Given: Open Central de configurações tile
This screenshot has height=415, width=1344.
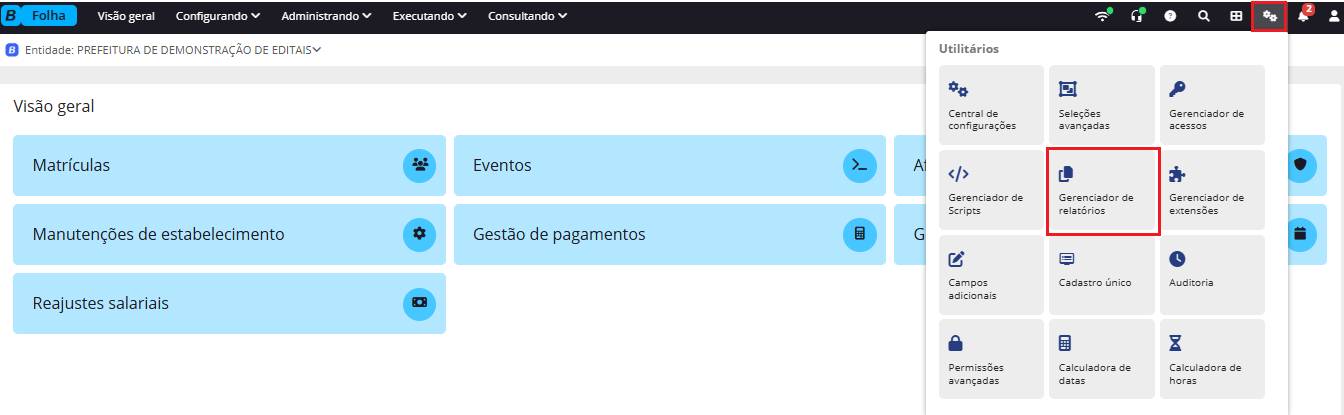Looking at the screenshot, I should tap(992, 106).
